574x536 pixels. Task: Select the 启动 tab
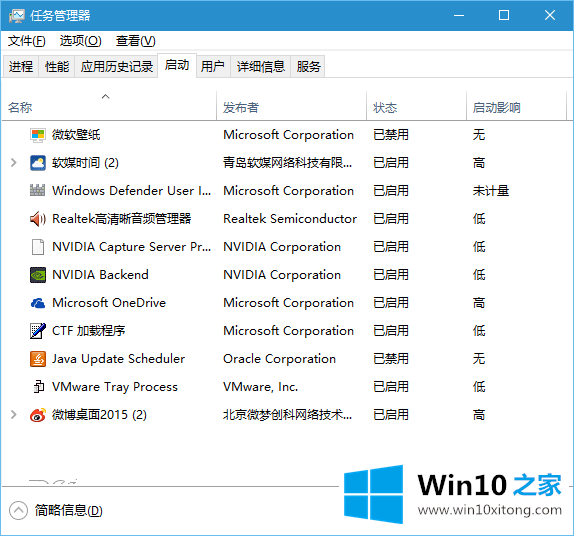pyautogui.click(x=177, y=65)
